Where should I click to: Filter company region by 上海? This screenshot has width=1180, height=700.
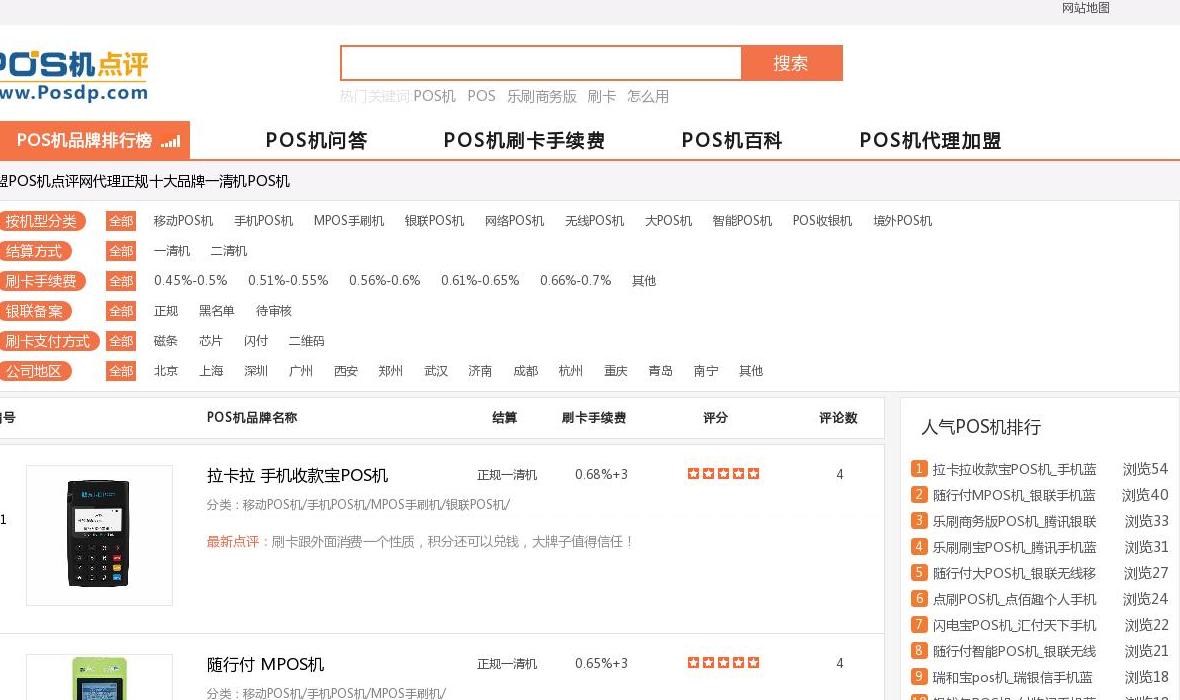[211, 371]
